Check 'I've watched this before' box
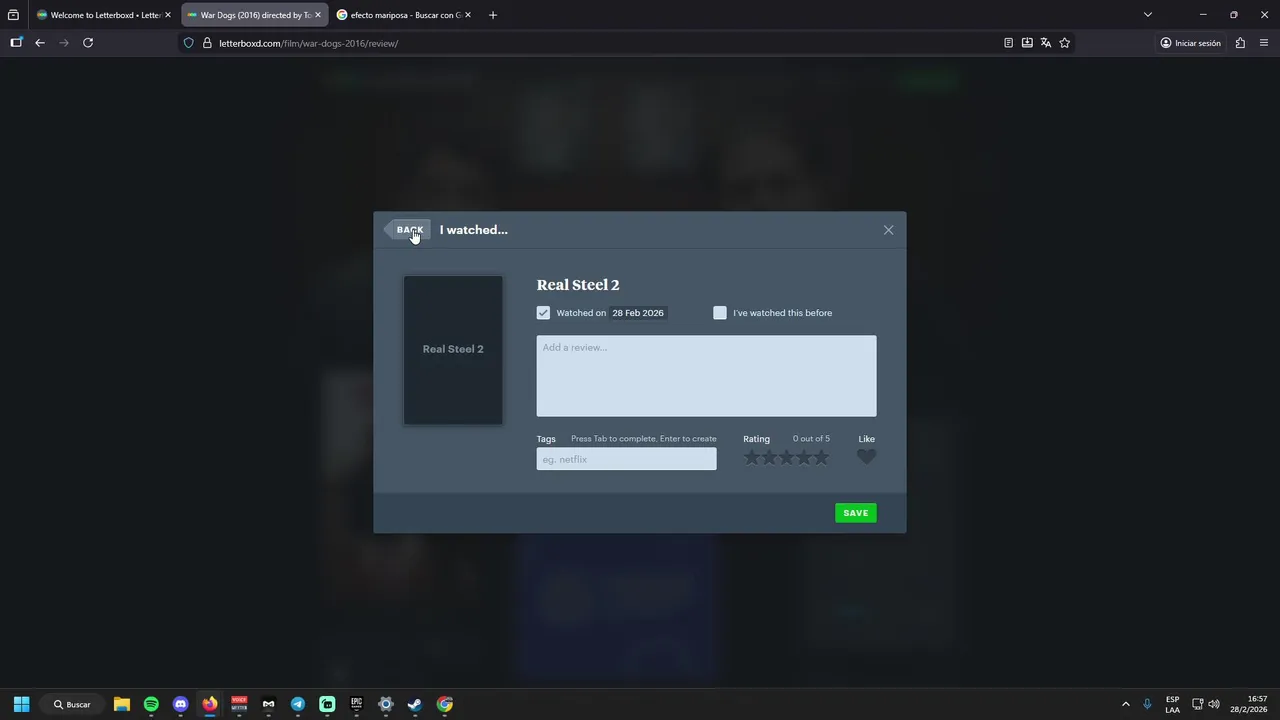The width and height of the screenshot is (1280, 720). (720, 313)
